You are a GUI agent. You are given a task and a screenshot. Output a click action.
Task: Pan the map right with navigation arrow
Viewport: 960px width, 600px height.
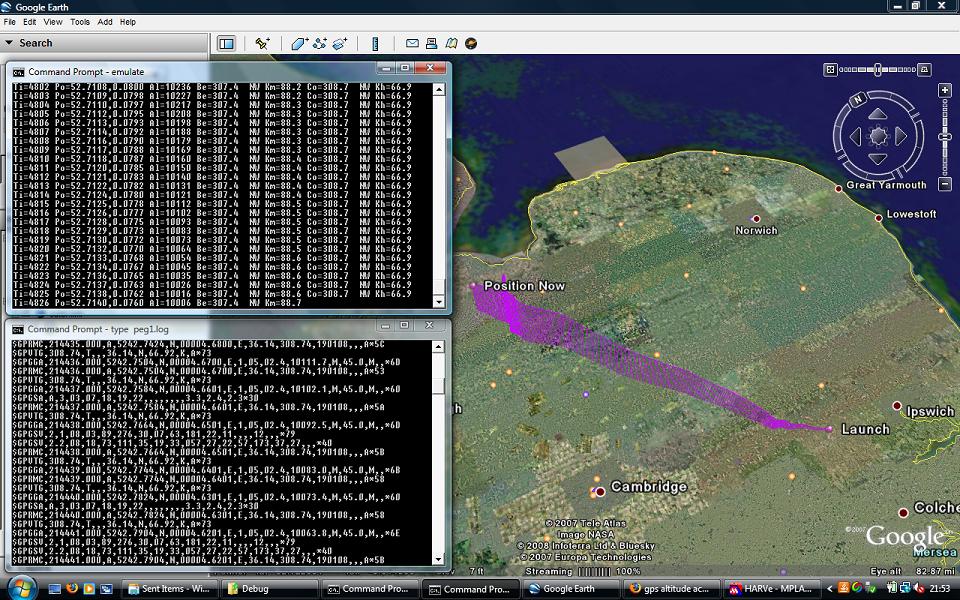point(901,136)
